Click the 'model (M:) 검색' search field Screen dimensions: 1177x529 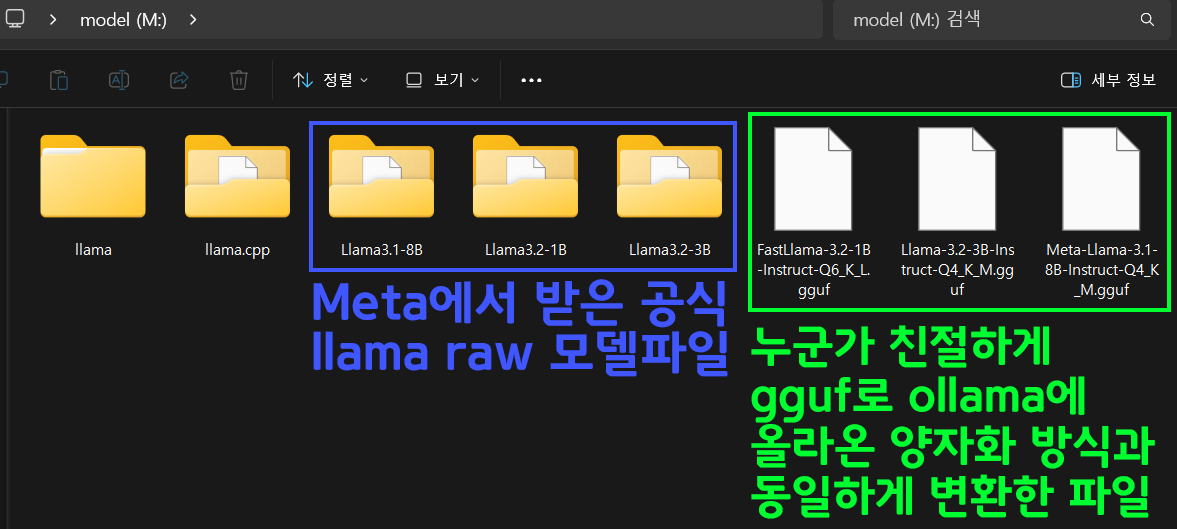(x=1001, y=20)
